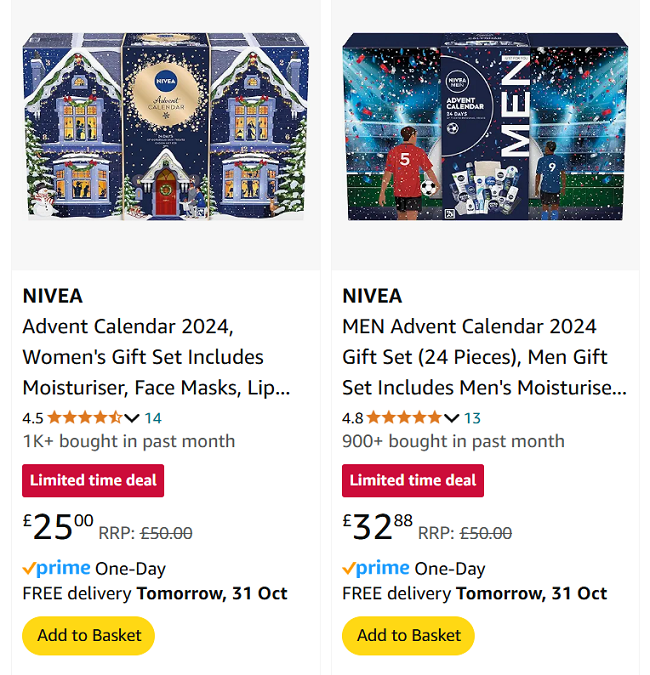Click NIVEA brand name above women's calendar
The height and width of the screenshot is (675, 650).
click(52, 296)
